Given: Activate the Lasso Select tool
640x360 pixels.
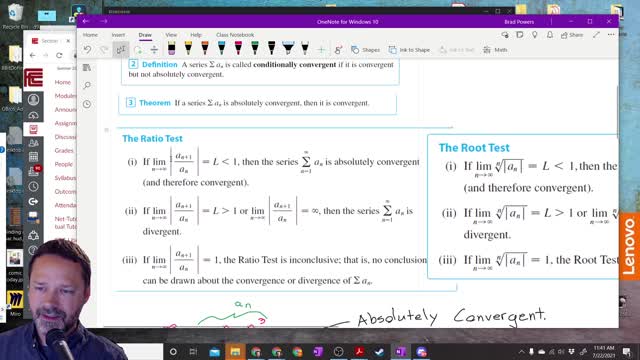Looking at the screenshot, I should (x=138, y=50).
